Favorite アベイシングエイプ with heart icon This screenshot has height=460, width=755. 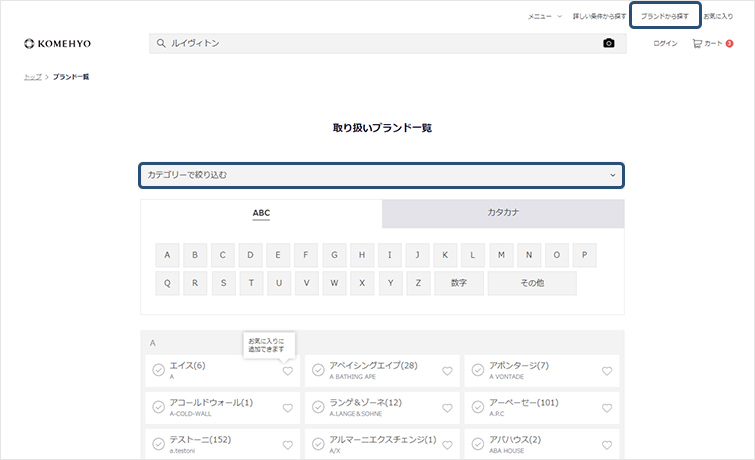[447, 371]
